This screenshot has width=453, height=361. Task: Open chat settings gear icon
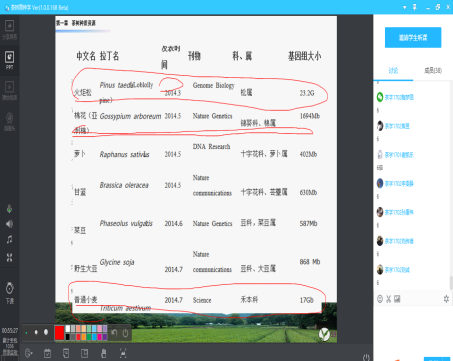pos(446,299)
